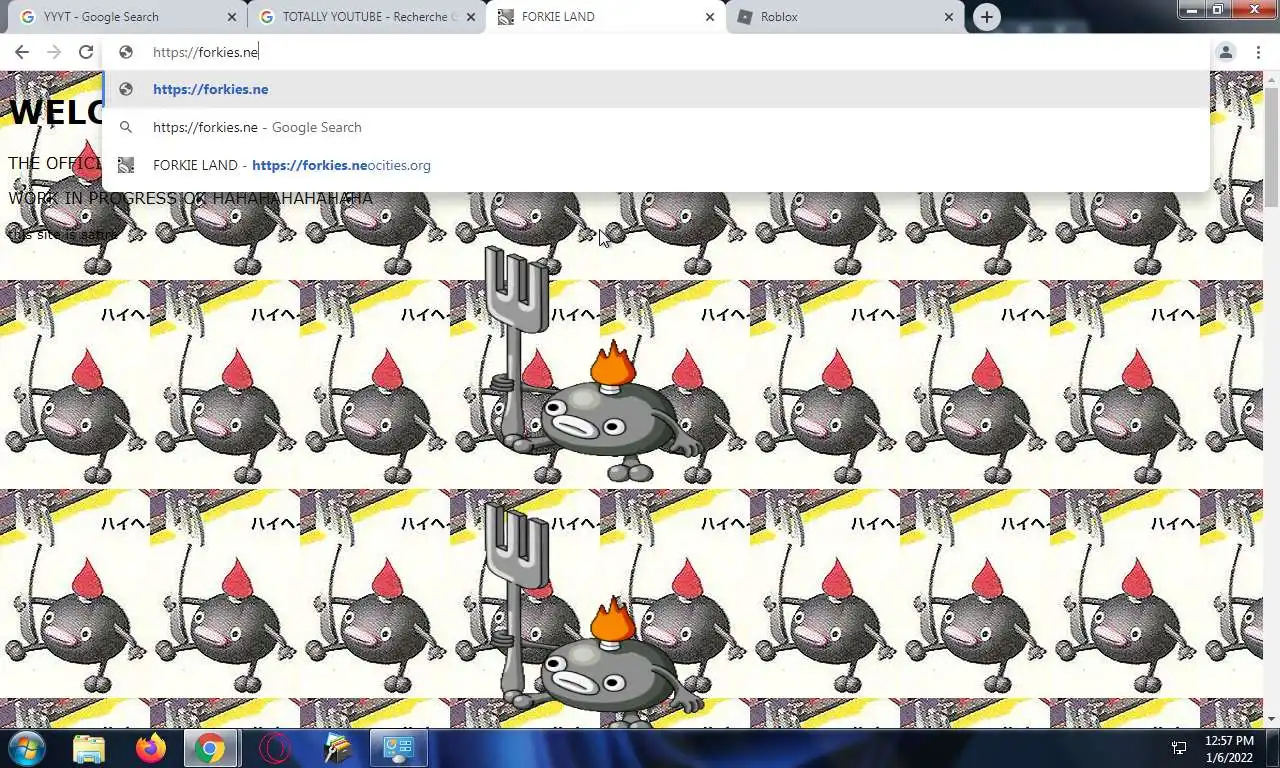Viewport: 1280px width, 768px height.
Task: Launch Opera from the taskbar
Action: (275, 748)
